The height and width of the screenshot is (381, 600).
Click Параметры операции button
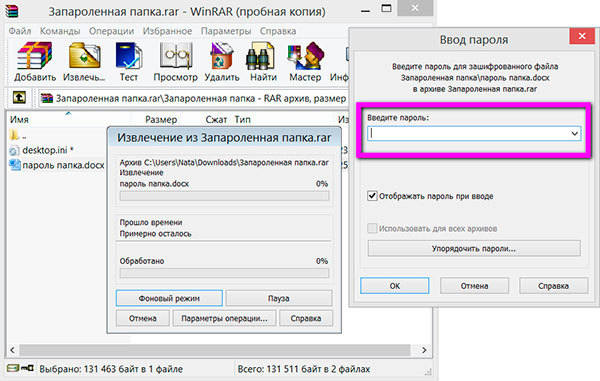224,318
